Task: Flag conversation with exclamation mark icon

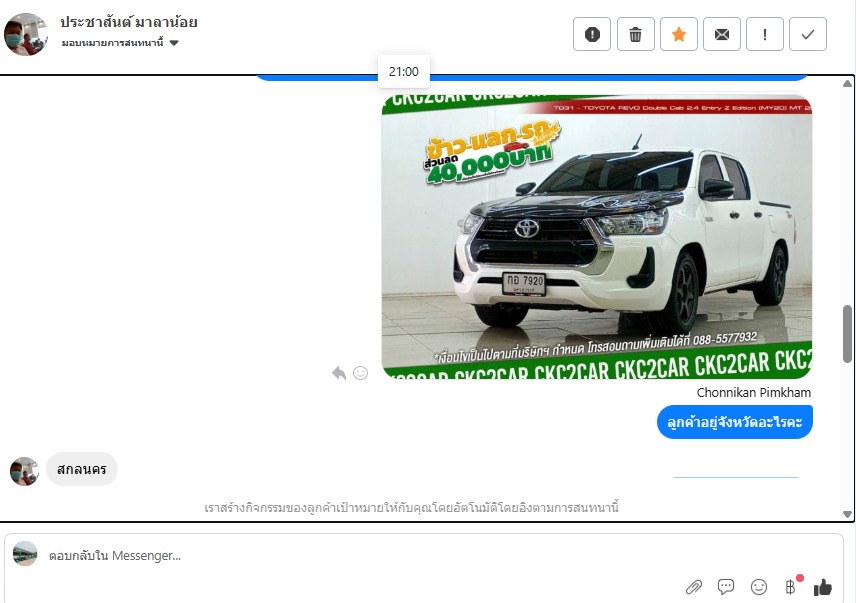Action: coord(765,34)
